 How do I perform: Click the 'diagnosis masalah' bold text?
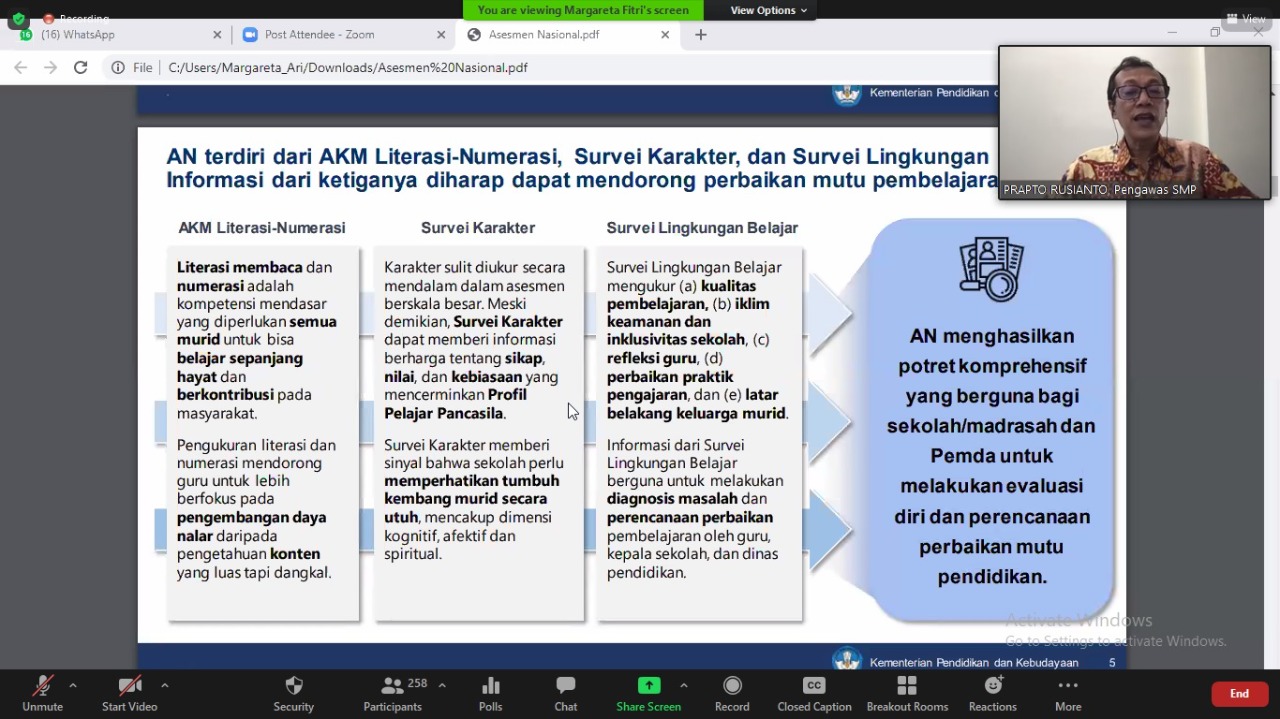point(672,499)
